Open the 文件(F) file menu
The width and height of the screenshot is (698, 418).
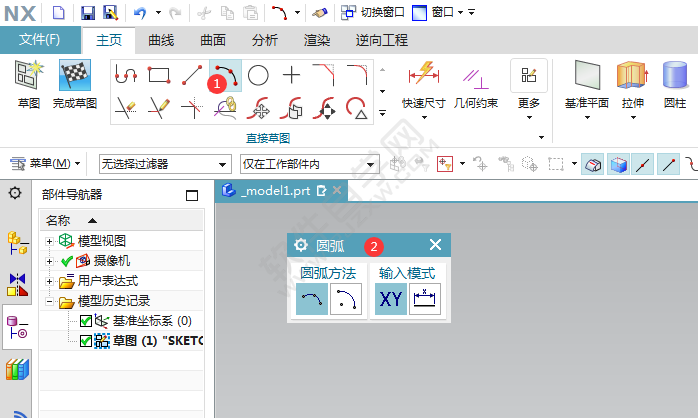pyautogui.click(x=40, y=40)
